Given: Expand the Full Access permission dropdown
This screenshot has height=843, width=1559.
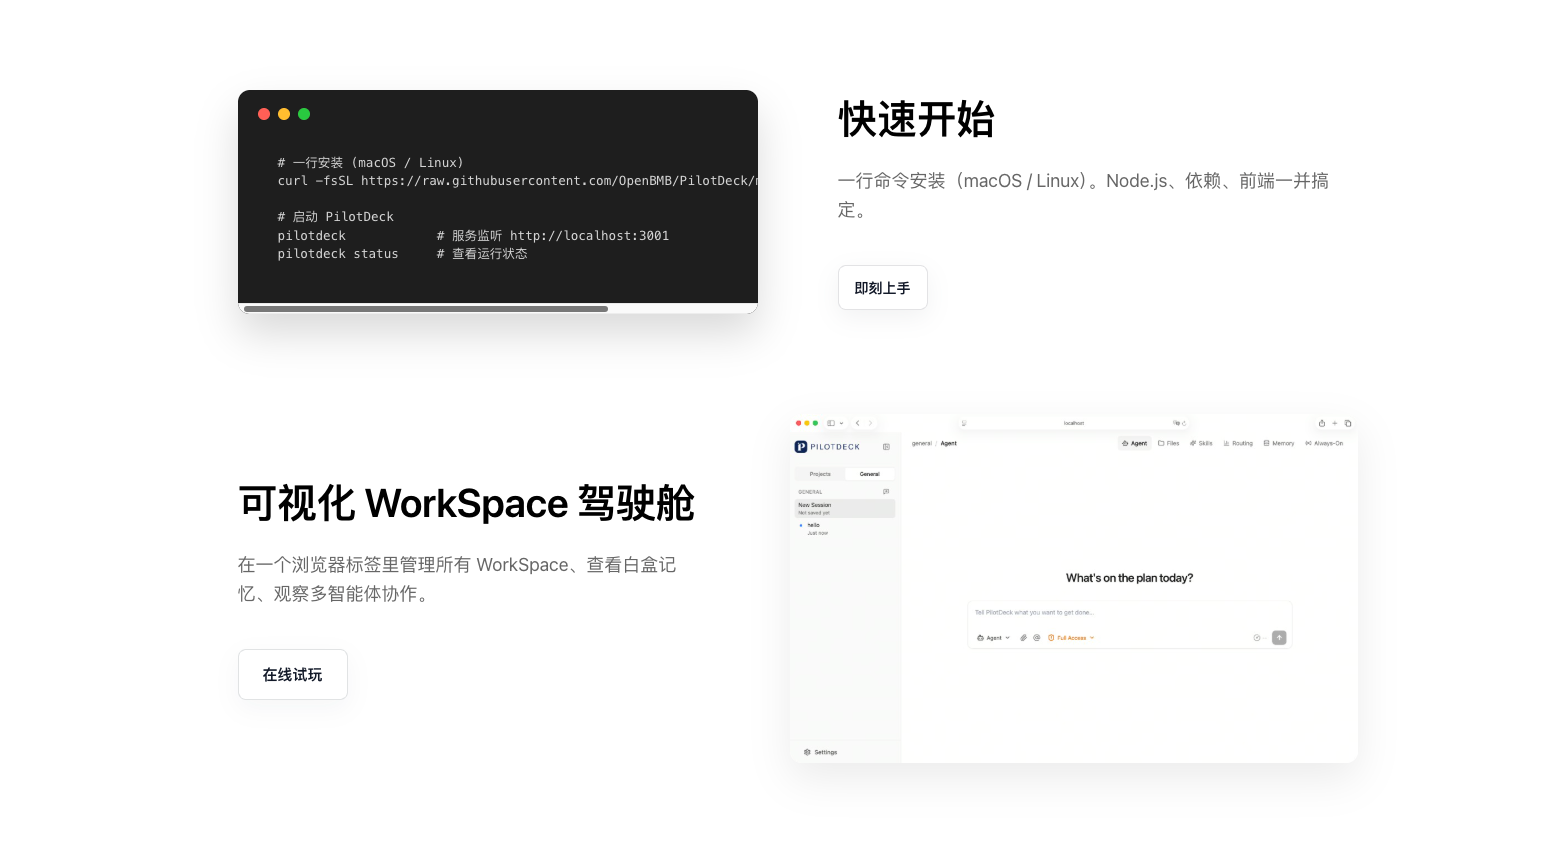Looking at the screenshot, I should point(1071,638).
